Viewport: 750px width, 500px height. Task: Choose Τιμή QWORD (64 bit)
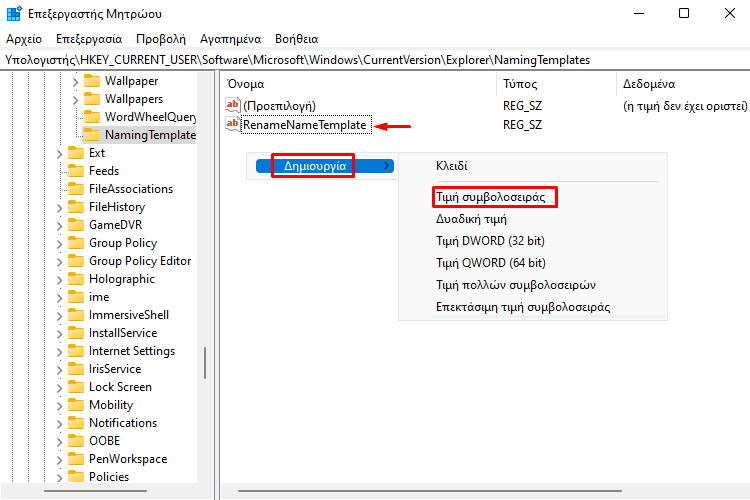click(x=491, y=263)
